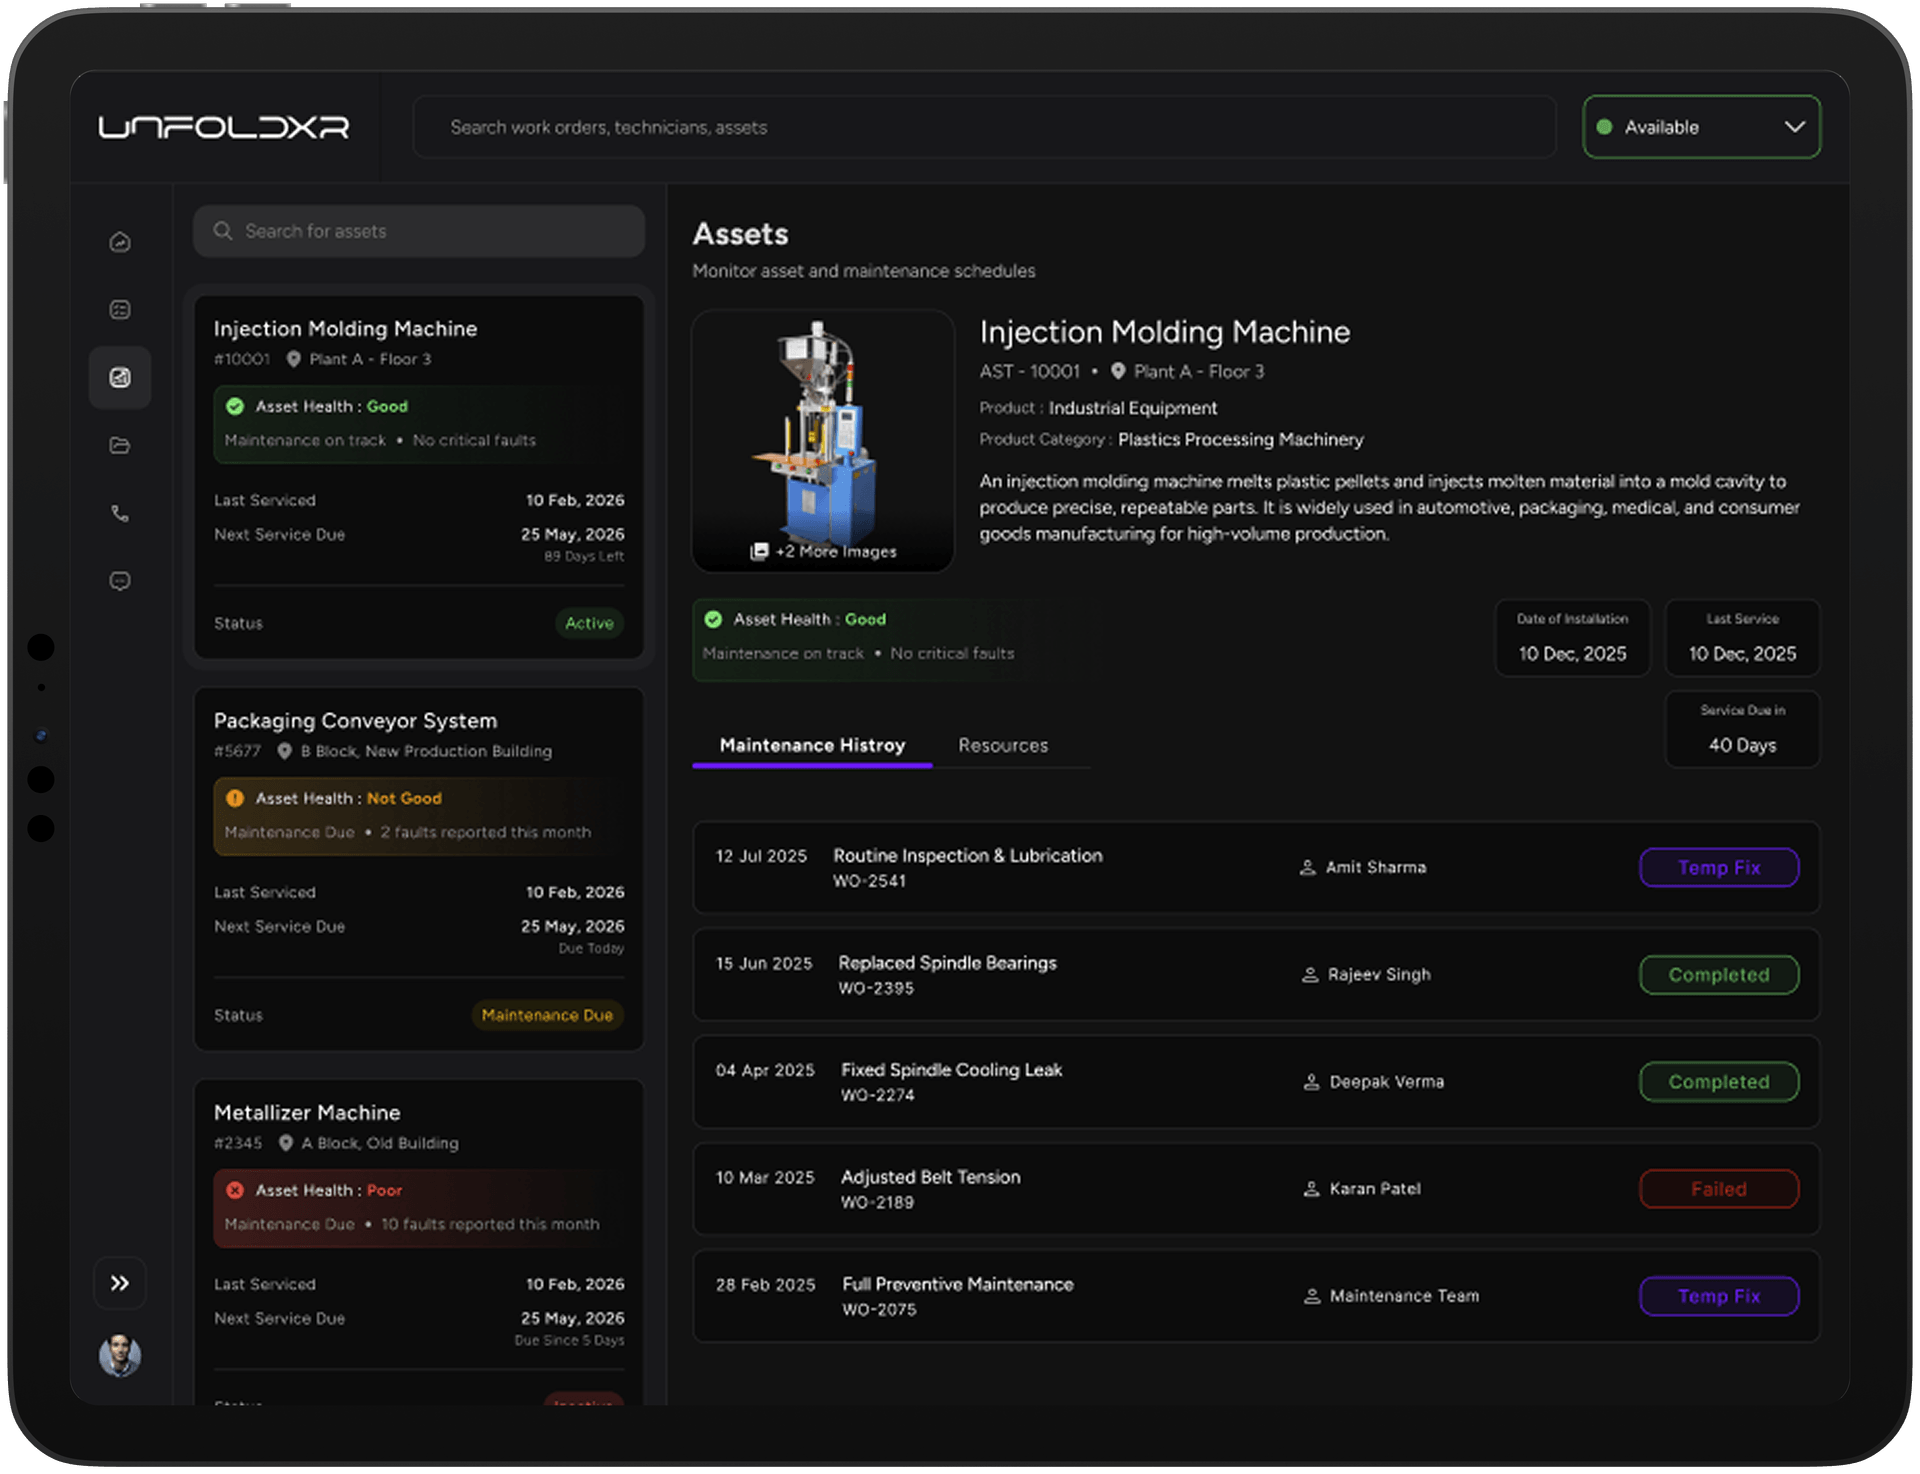The image size is (1920, 1474).
Task: View +2 More Images on machine photo
Action: click(x=825, y=551)
